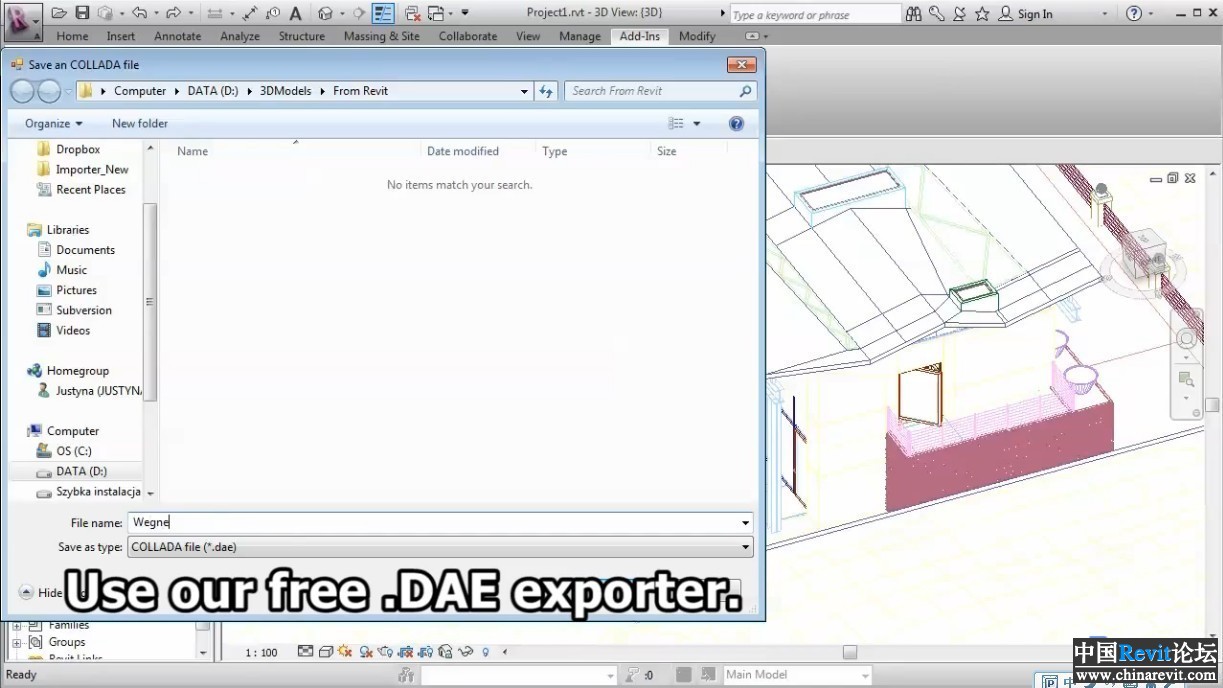Screen dimensions: 1223x688
Task: Click the Switch Windows icon
Action: point(436,13)
